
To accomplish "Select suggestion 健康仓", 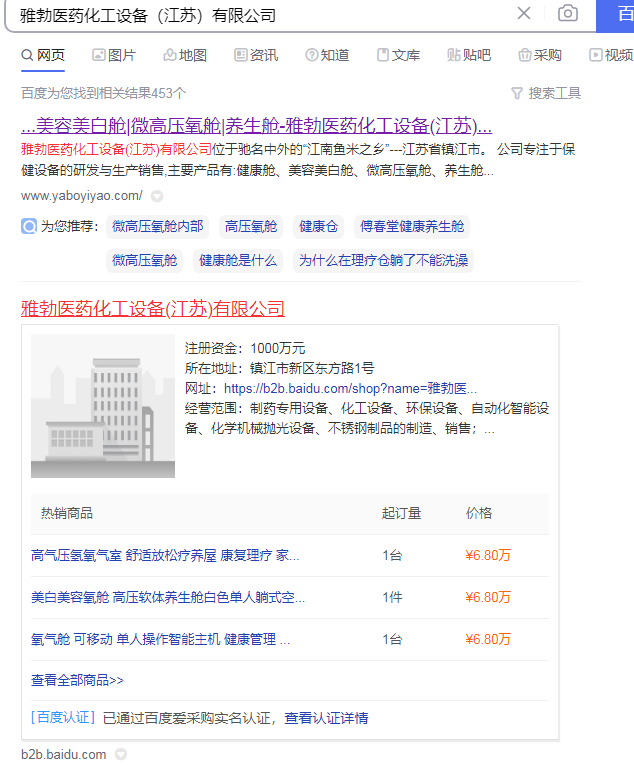I will [x=319, y=226].
